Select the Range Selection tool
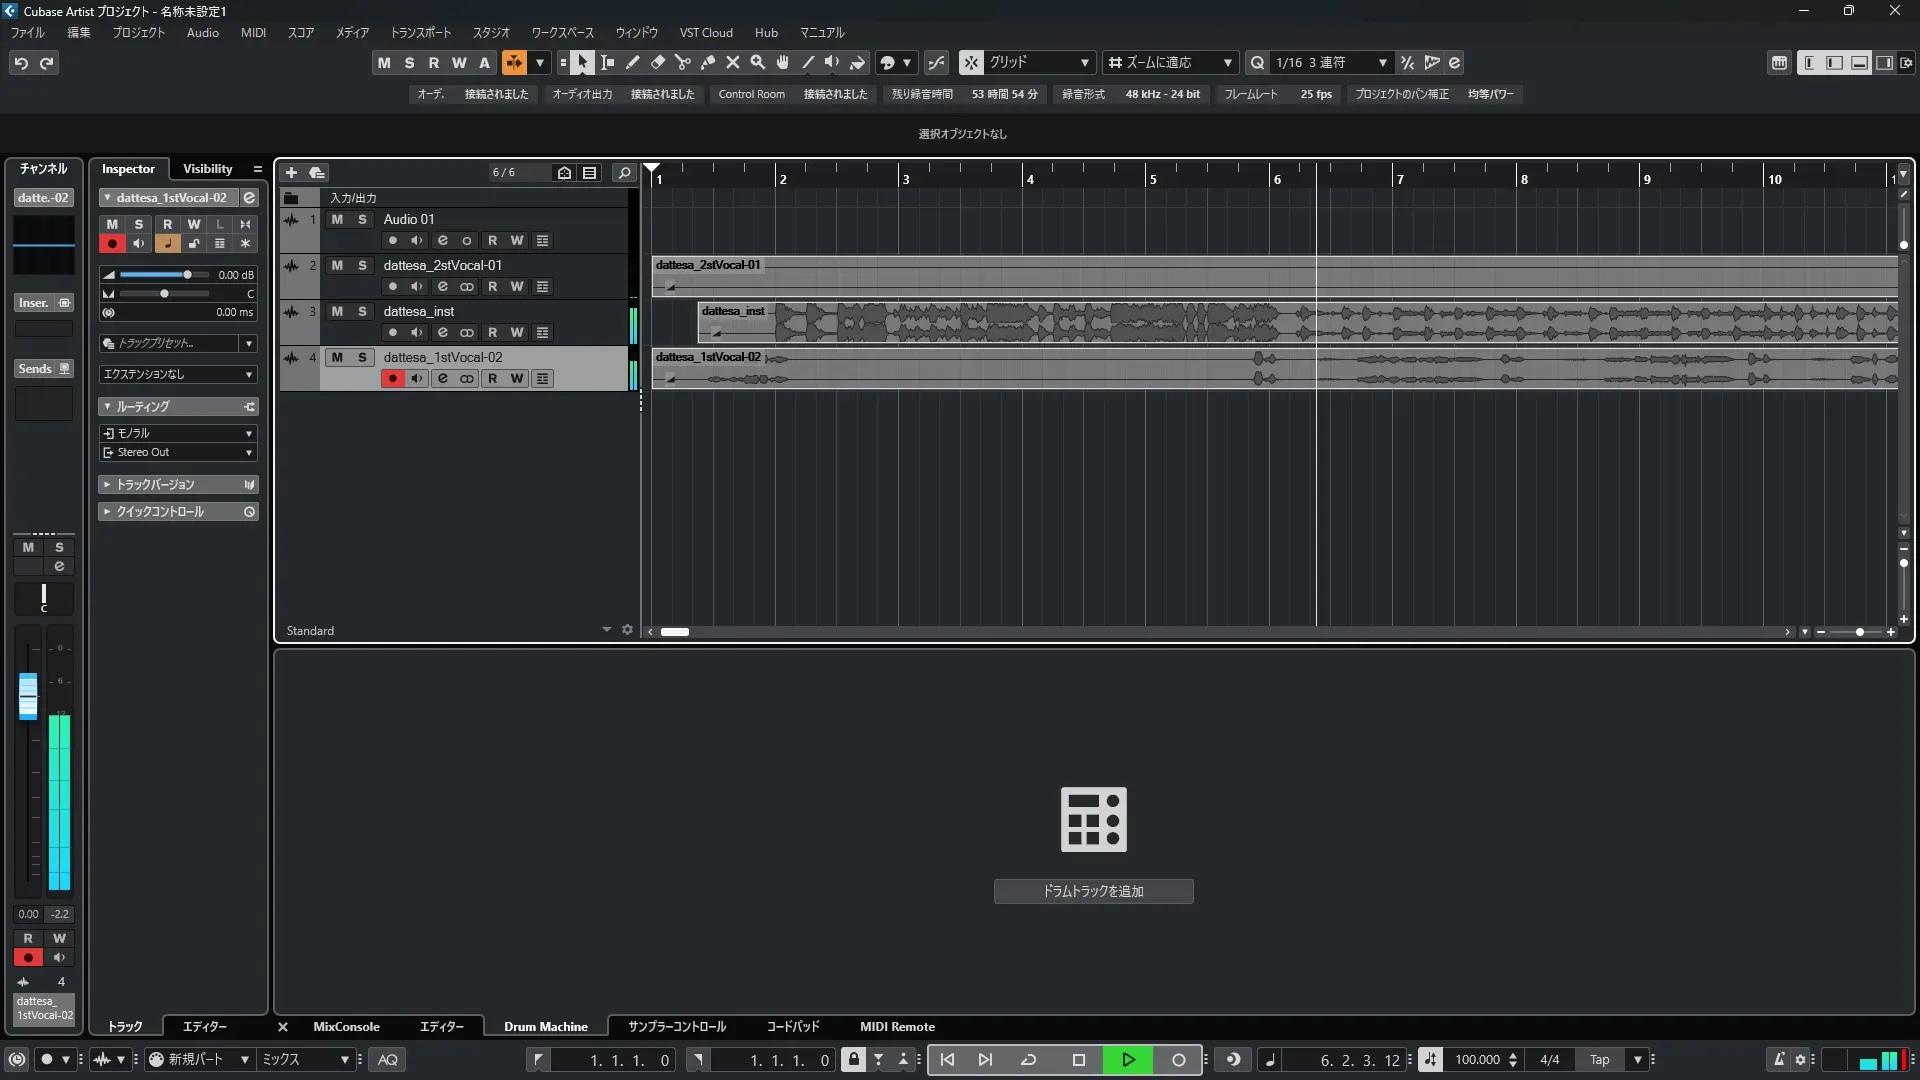 [607, 63]
